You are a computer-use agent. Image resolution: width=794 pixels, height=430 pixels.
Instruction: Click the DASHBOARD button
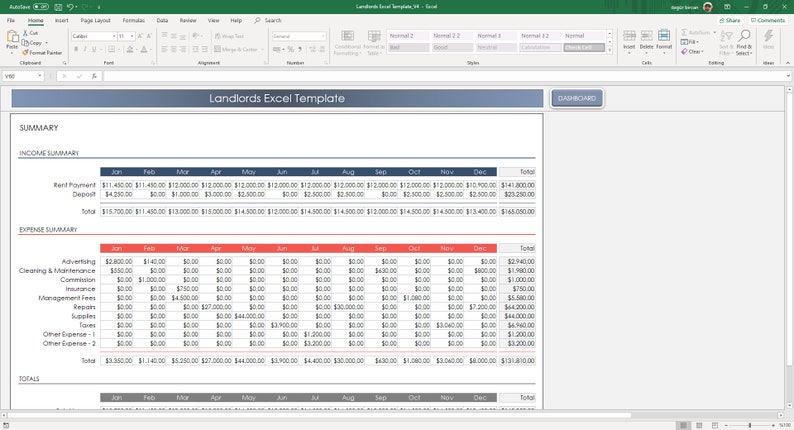tap(577, 98)
